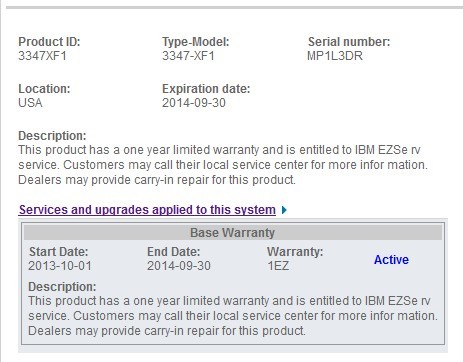The height and width of the screenshot is (362, 463).
Task: Select the serial number MP1L3DR value
Action: [335, 56]
